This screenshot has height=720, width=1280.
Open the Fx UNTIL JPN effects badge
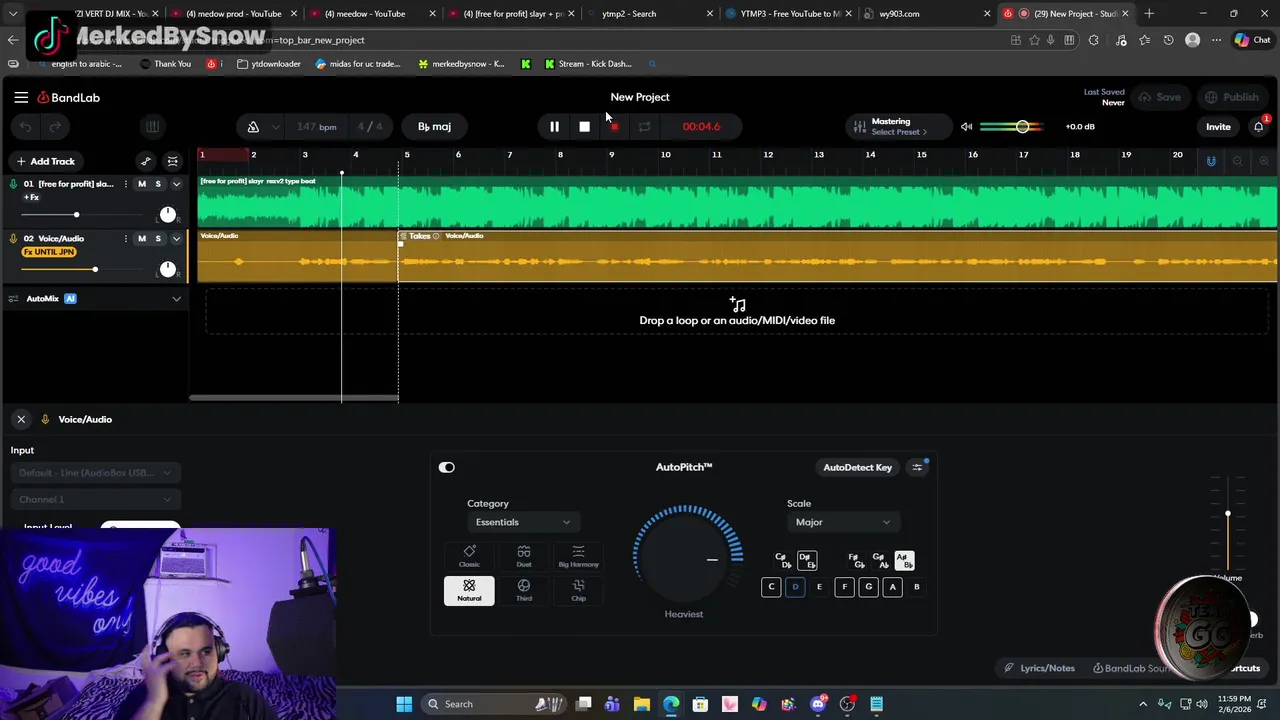click(x=49, y=252)
